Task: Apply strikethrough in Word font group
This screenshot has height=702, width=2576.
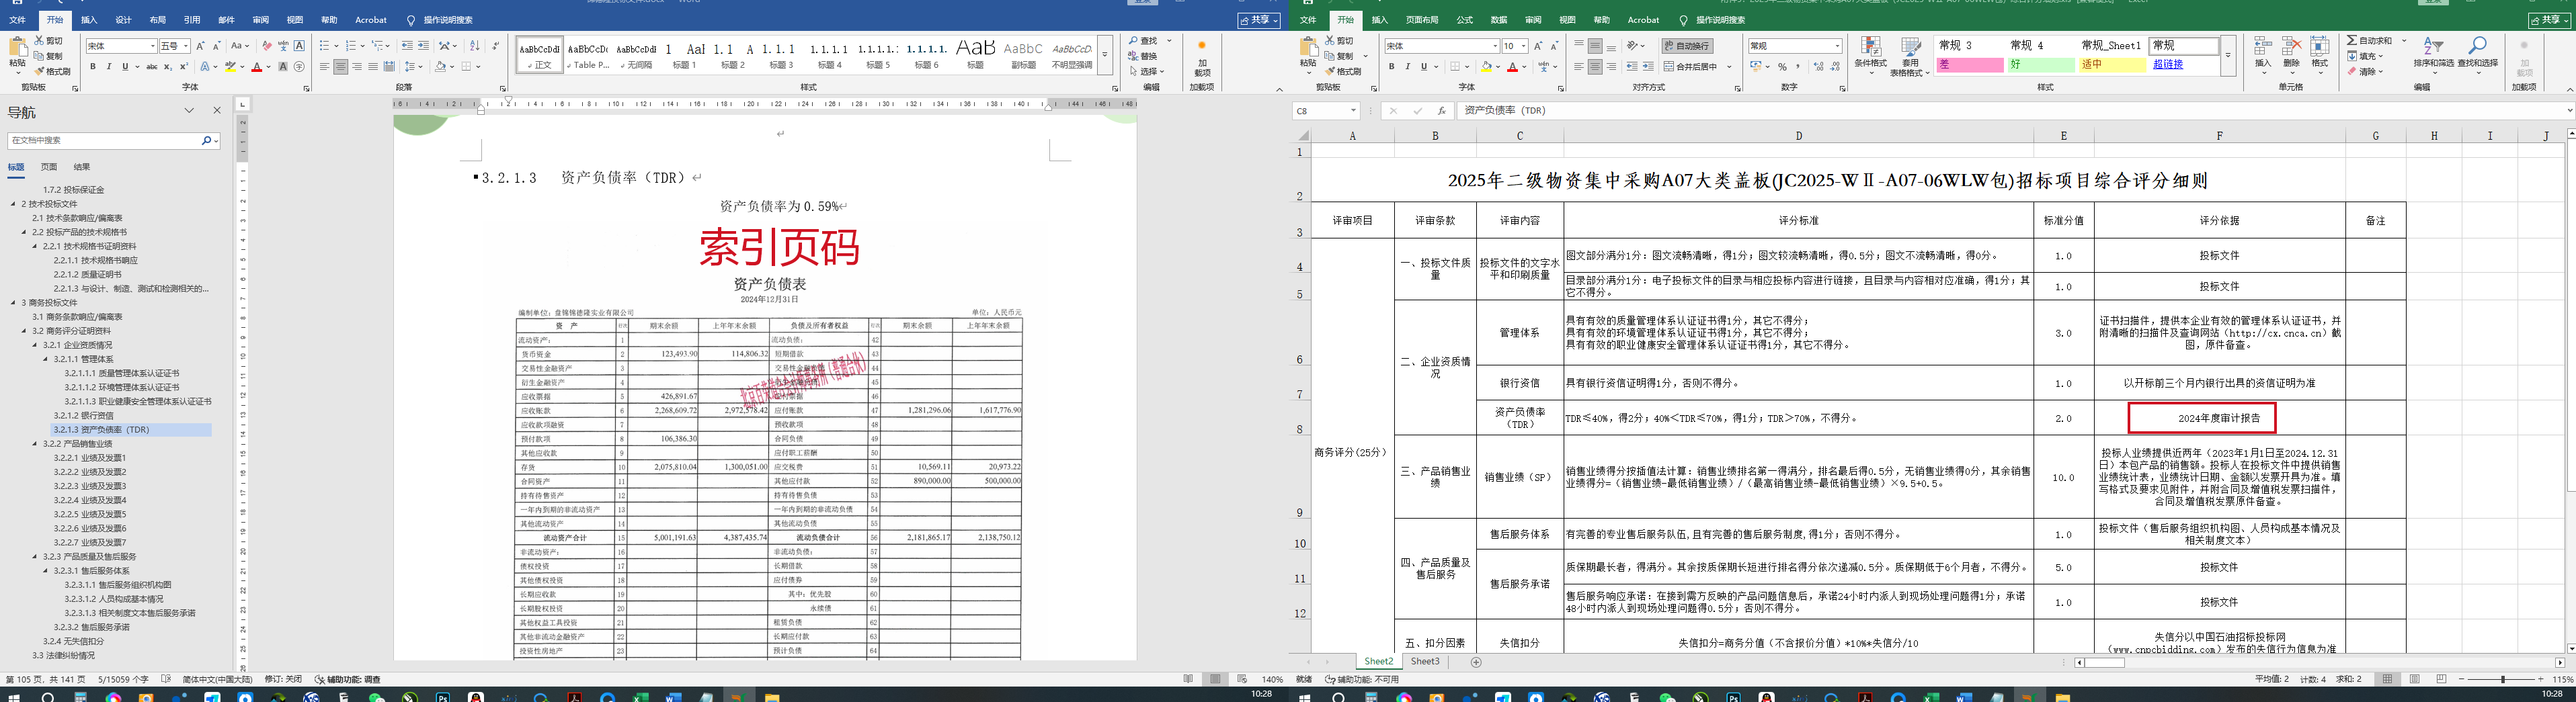Action: click(x=152, y=67)
